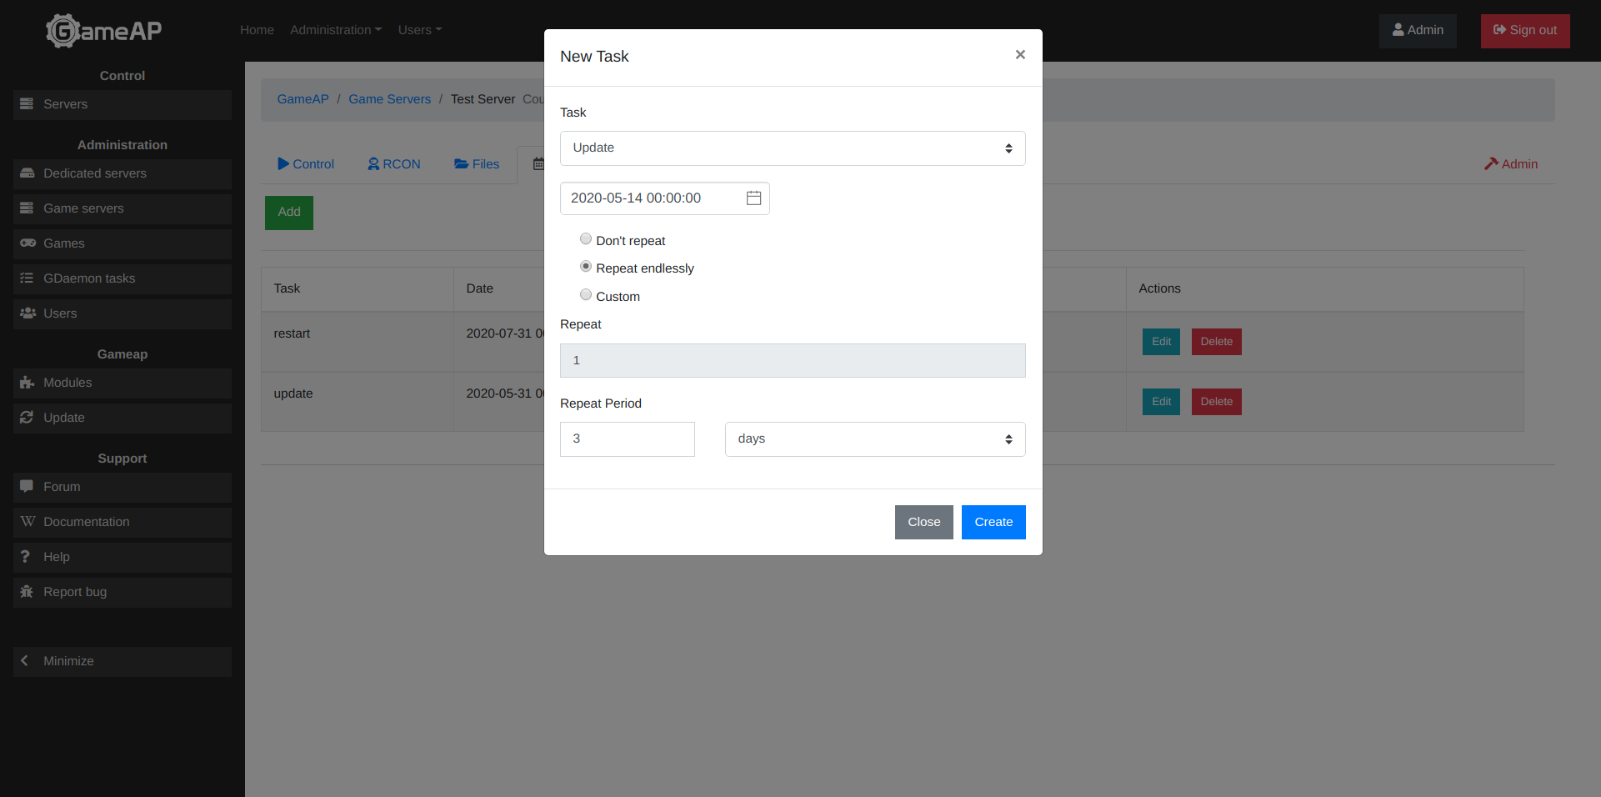
Task: Open the repeat period unit dropdown
Action: click(x=875, y=439)
